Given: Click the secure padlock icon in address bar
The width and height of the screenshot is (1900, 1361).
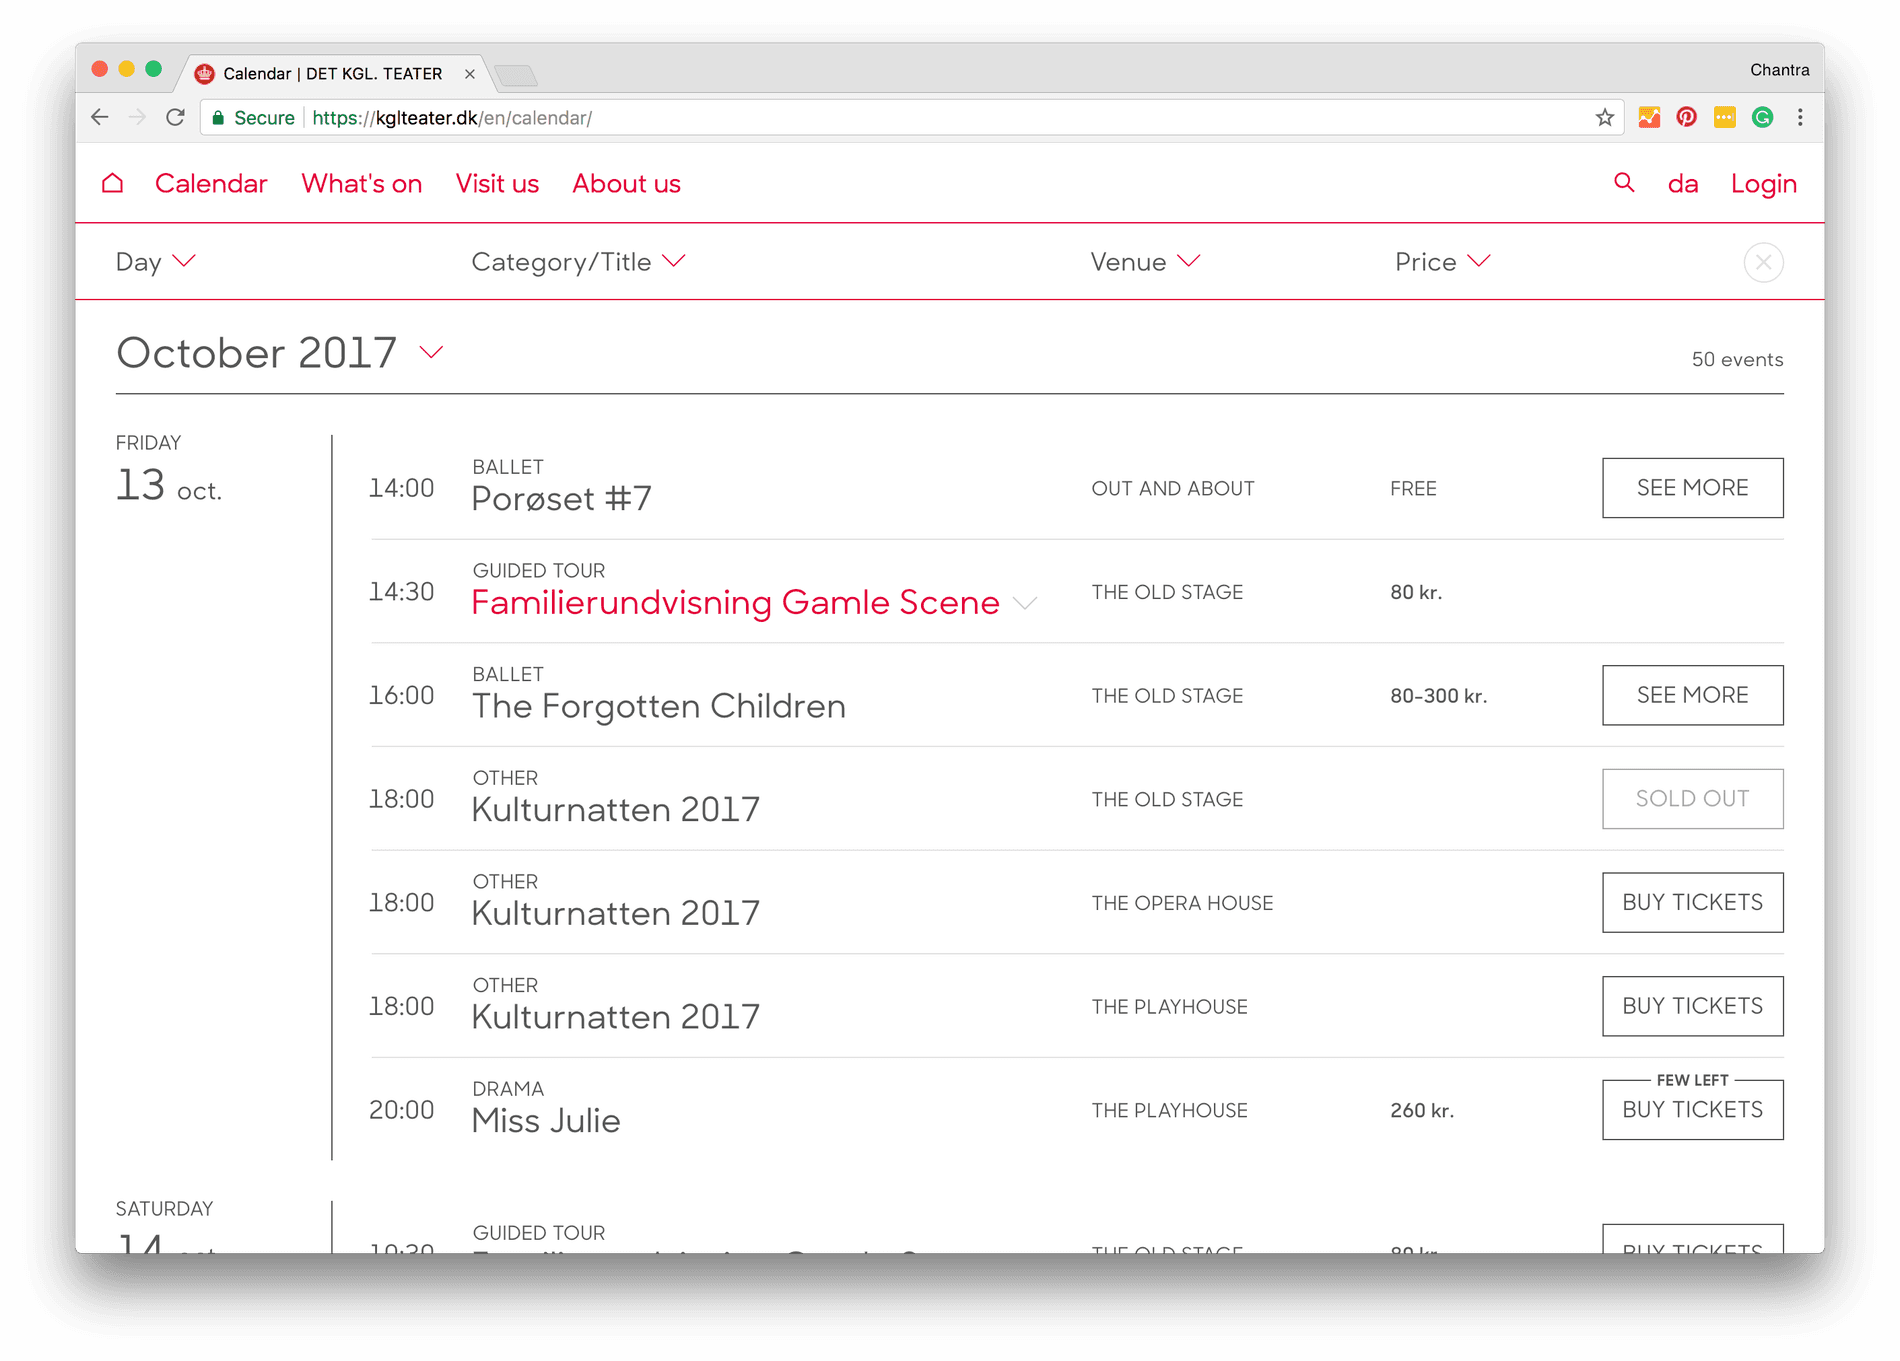Looking at the screenshot, I should coord(218,117).
